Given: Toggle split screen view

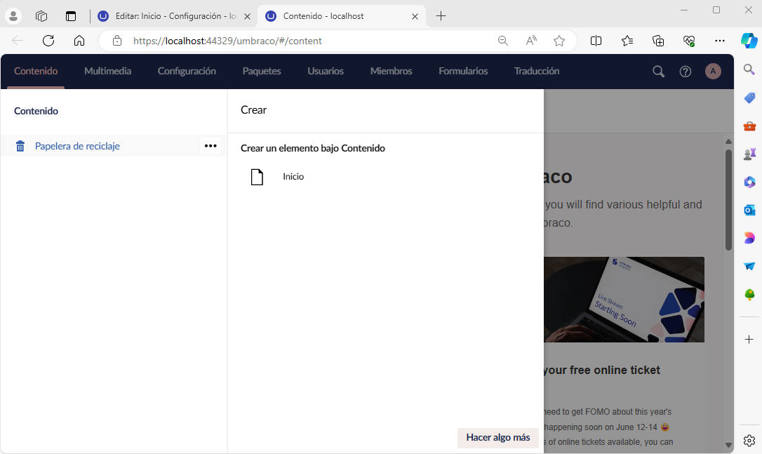Looking at the screenshot, I should pyautogui.click(x=596, y=41).
